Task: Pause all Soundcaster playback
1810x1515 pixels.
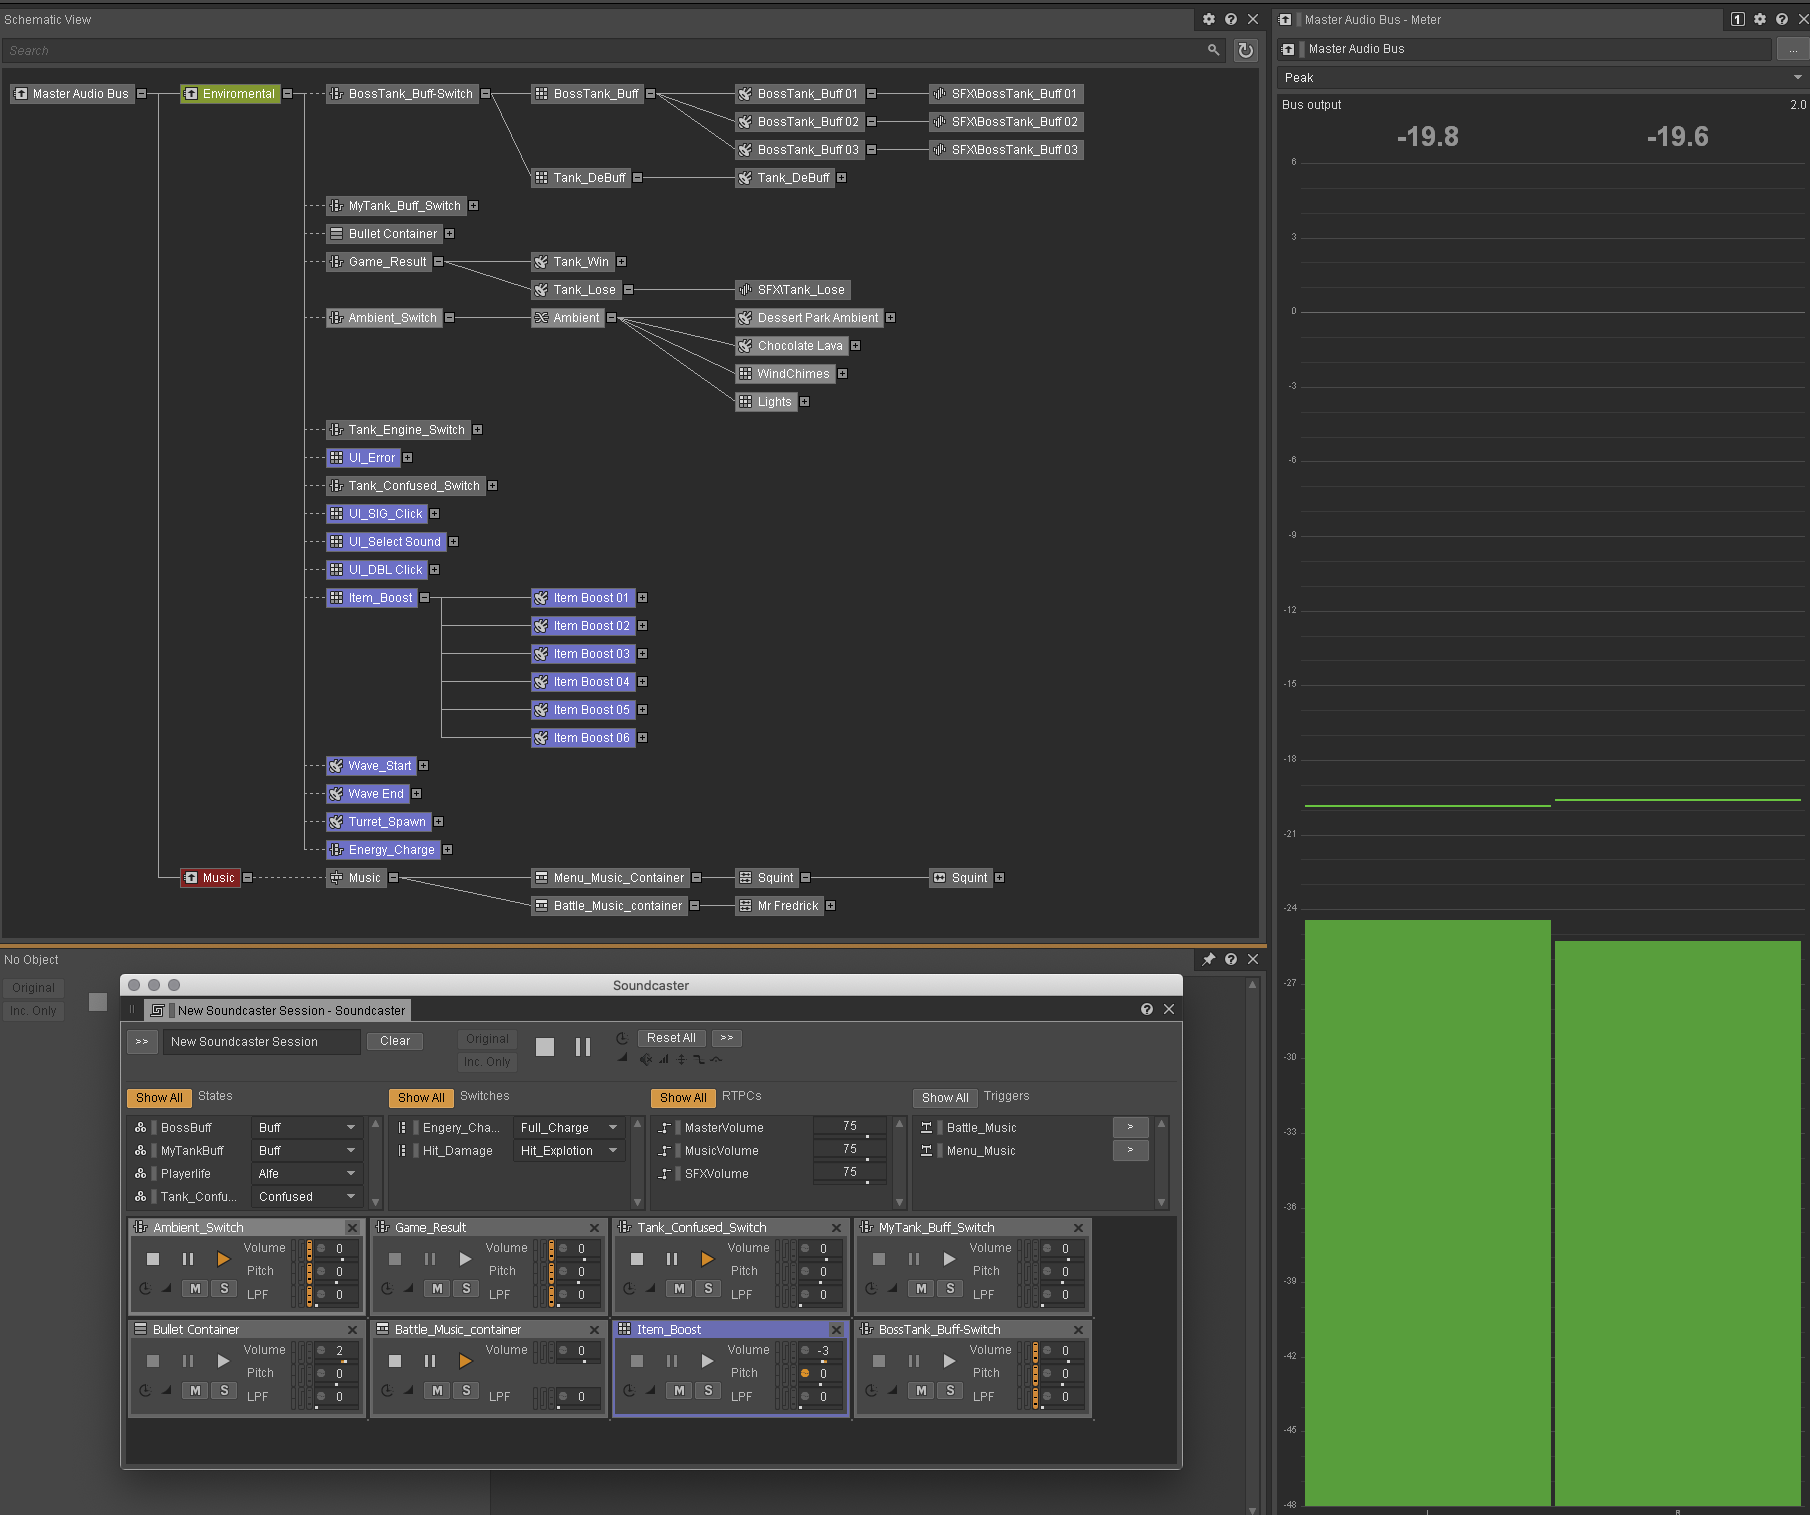Action: [583, 1047]
